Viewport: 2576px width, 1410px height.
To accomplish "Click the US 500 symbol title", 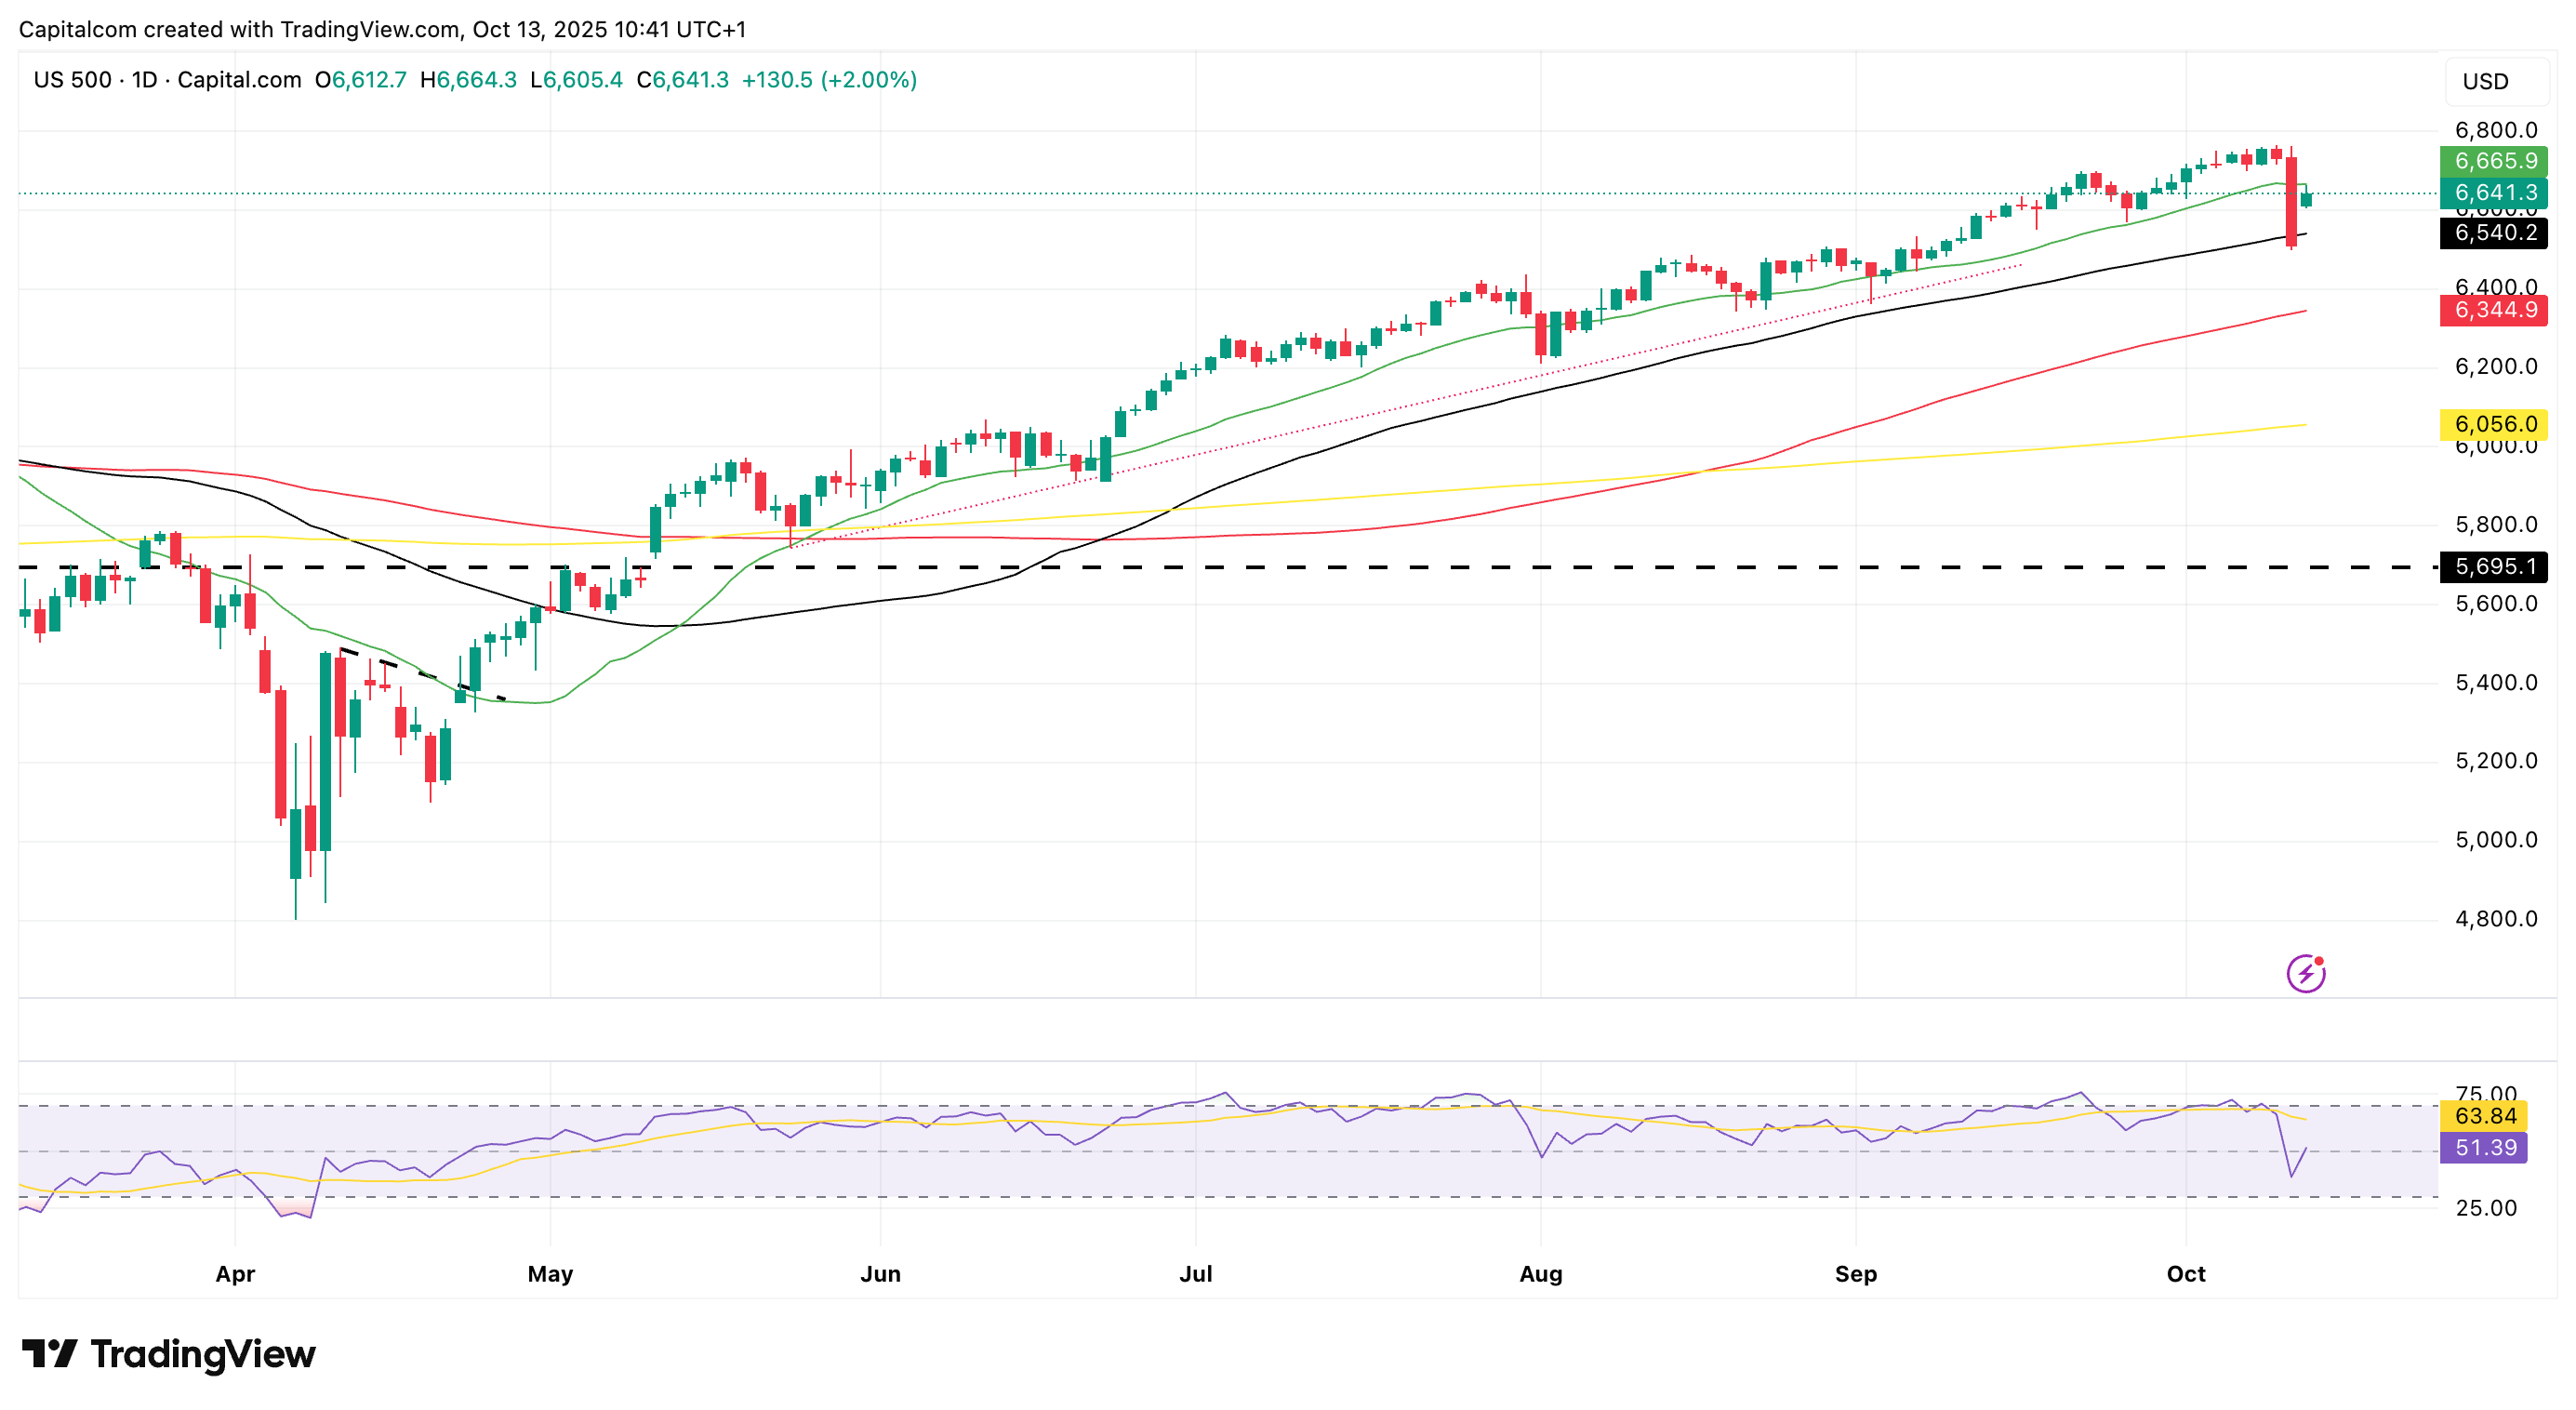I will [72, 80].
